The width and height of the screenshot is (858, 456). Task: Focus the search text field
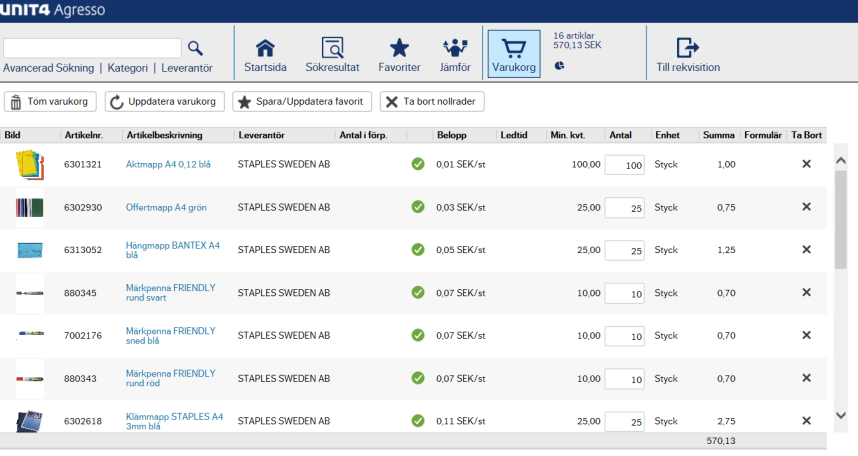pyautogui.click(x=92, y=48)
